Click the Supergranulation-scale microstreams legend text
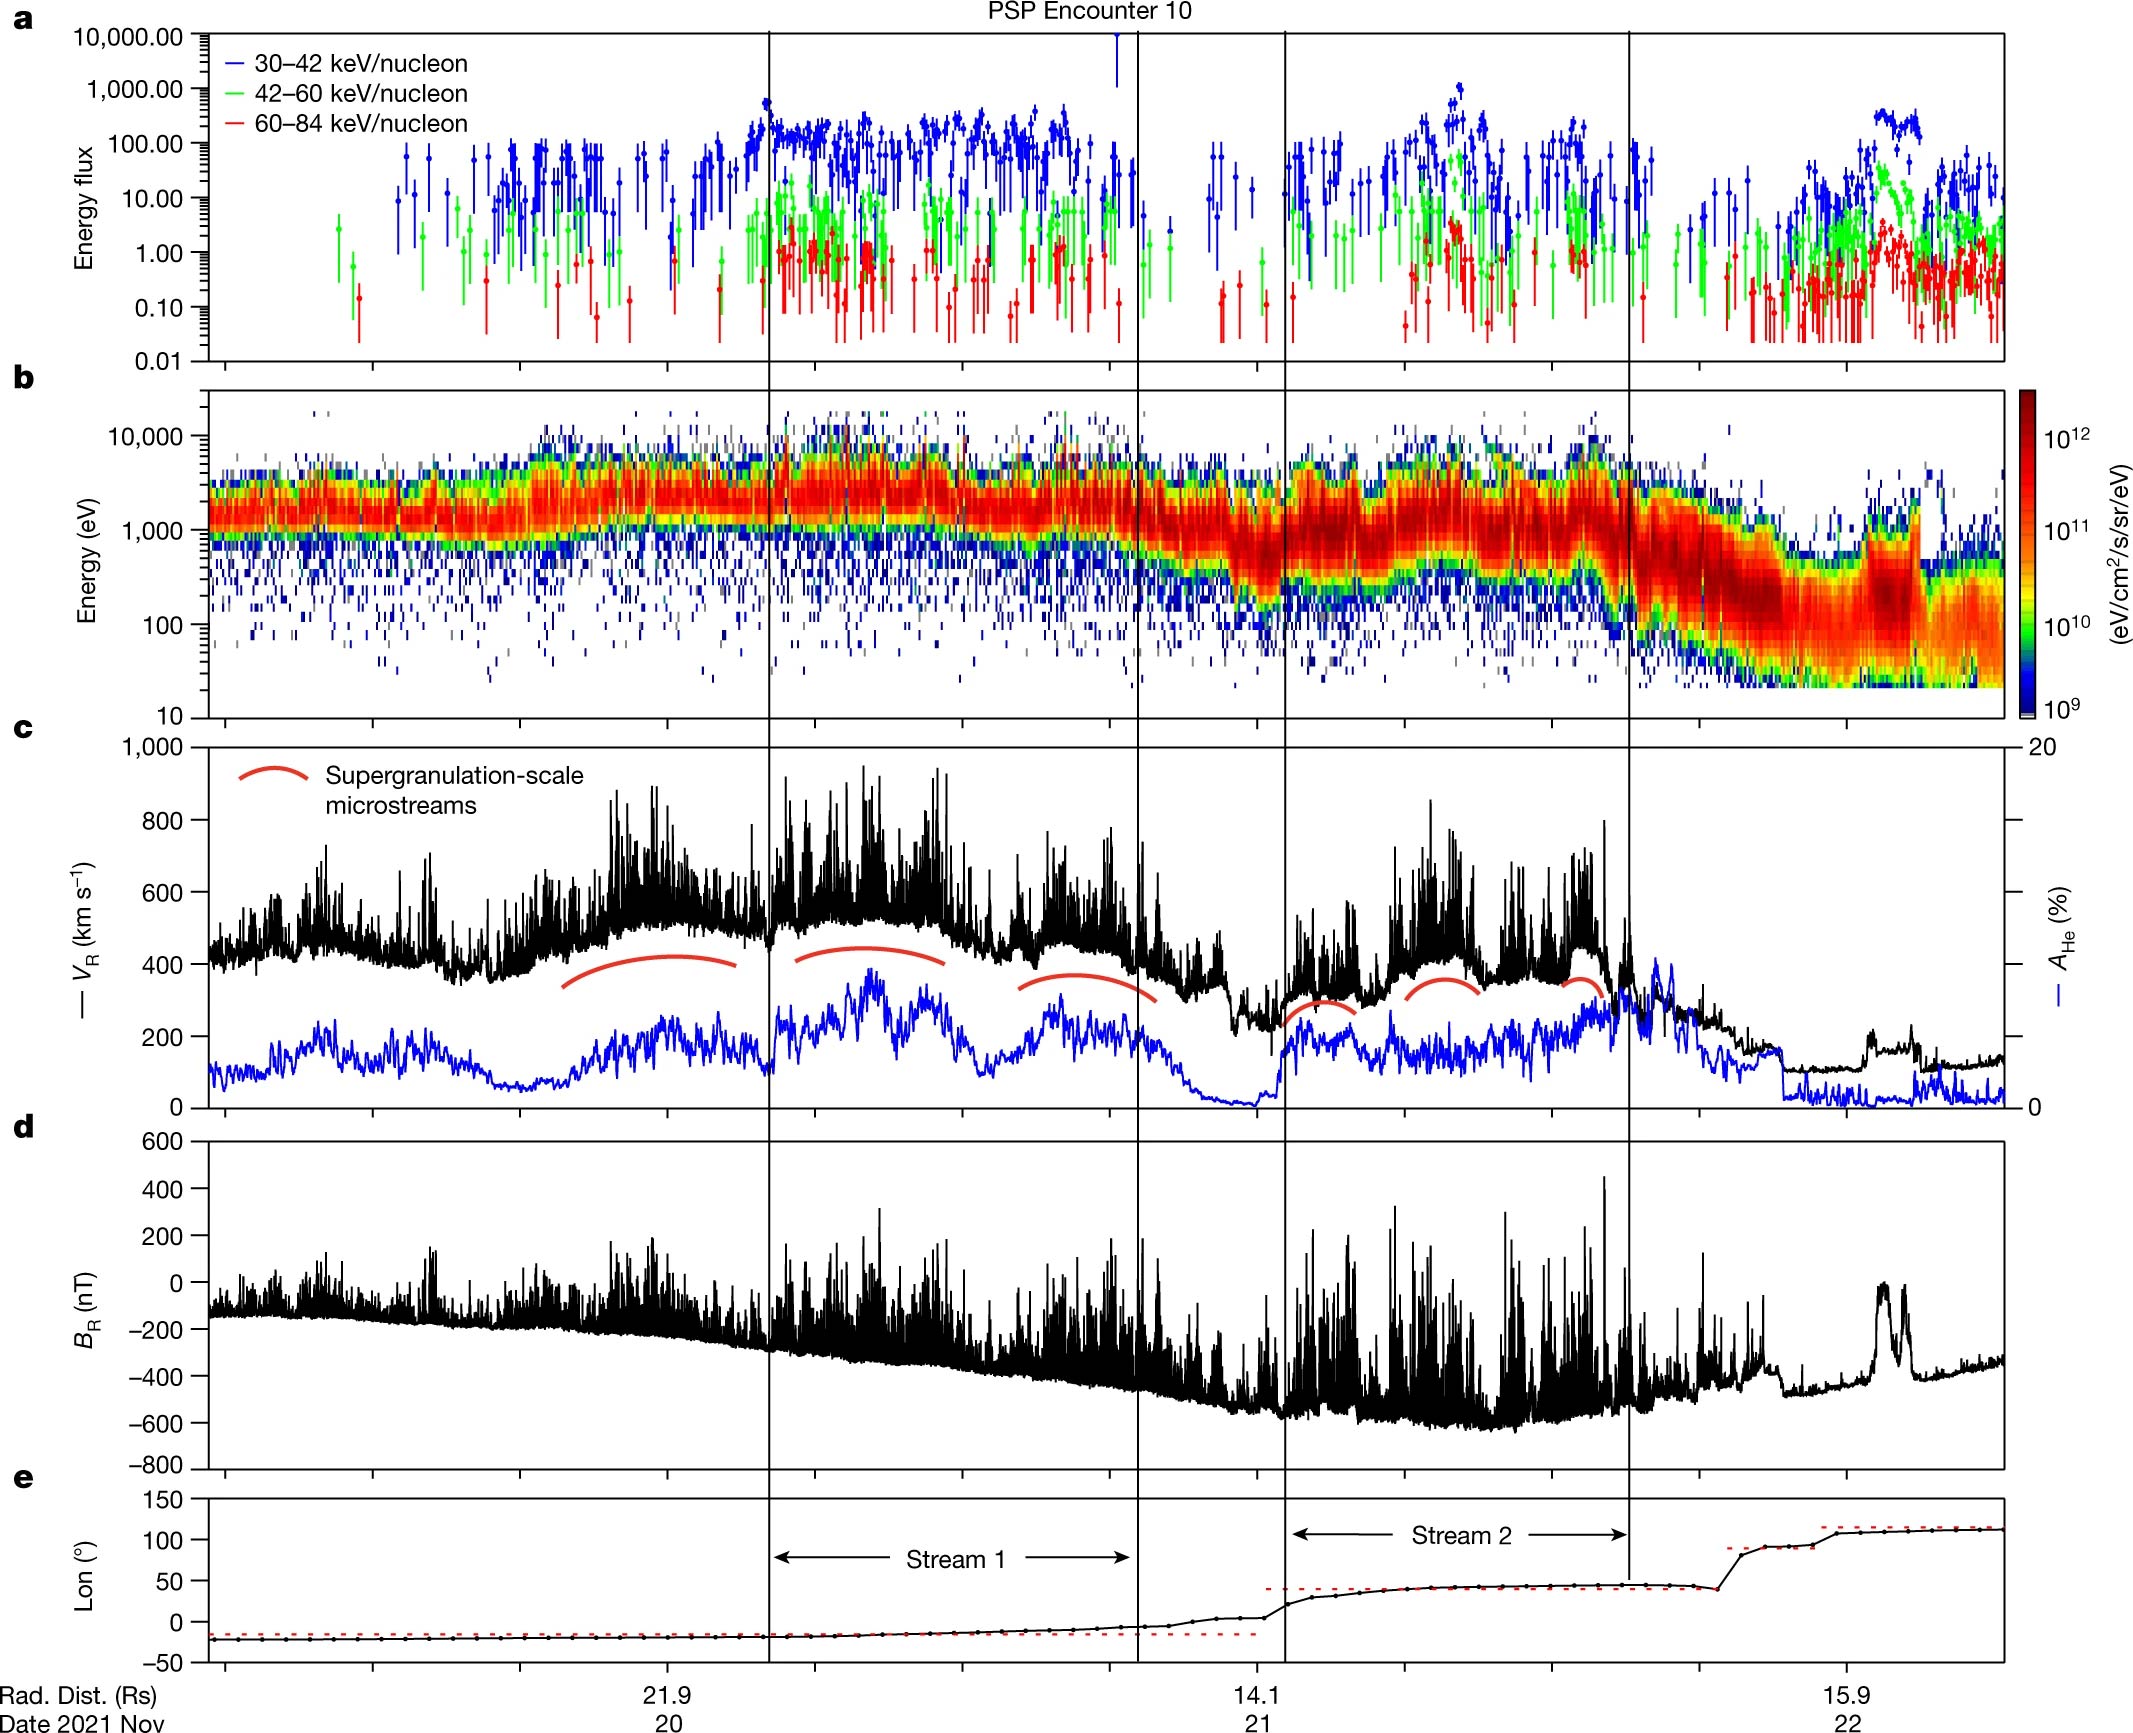 (x=454, y=790)
